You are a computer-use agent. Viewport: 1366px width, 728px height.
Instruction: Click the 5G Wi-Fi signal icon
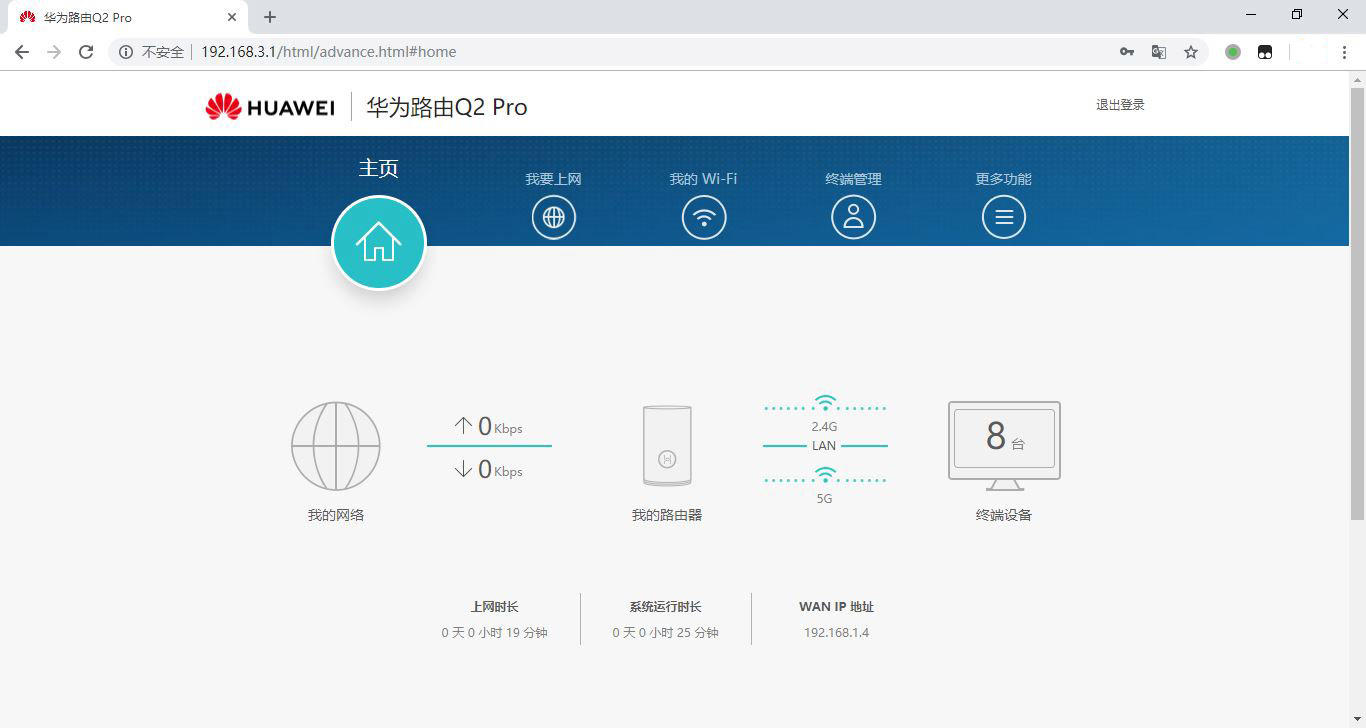[x=825, y=476]
